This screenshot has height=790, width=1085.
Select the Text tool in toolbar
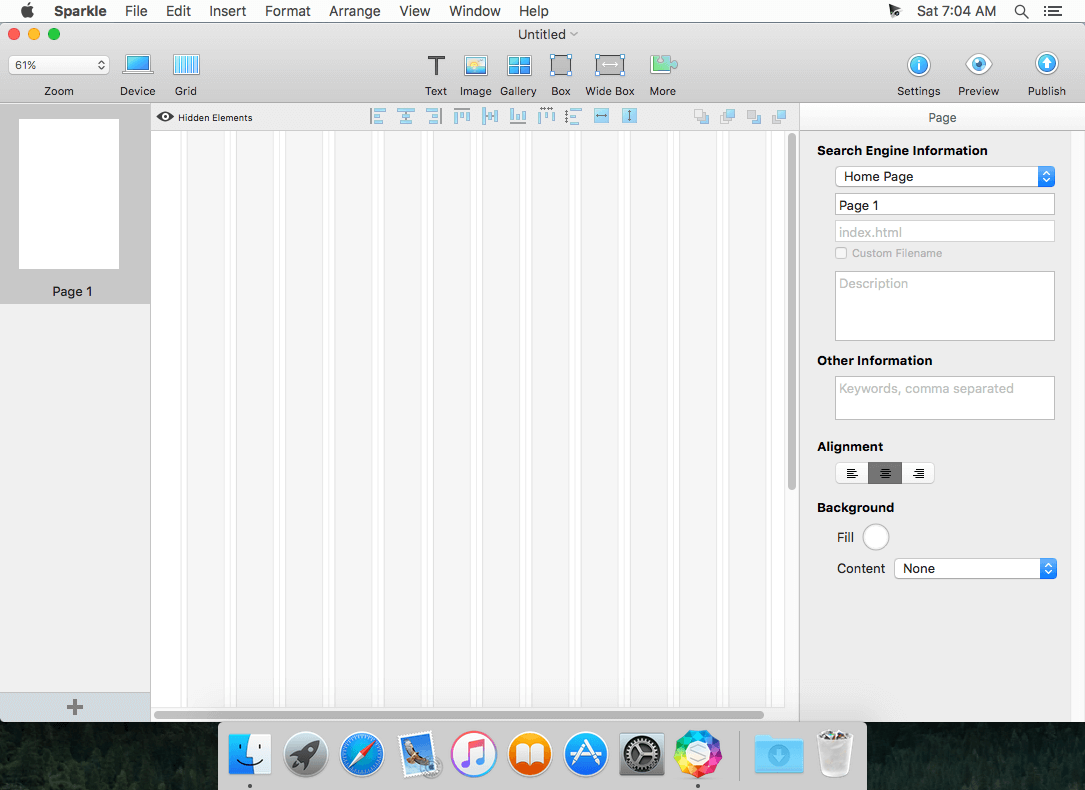pyautogui.click(x=436, y=66)
